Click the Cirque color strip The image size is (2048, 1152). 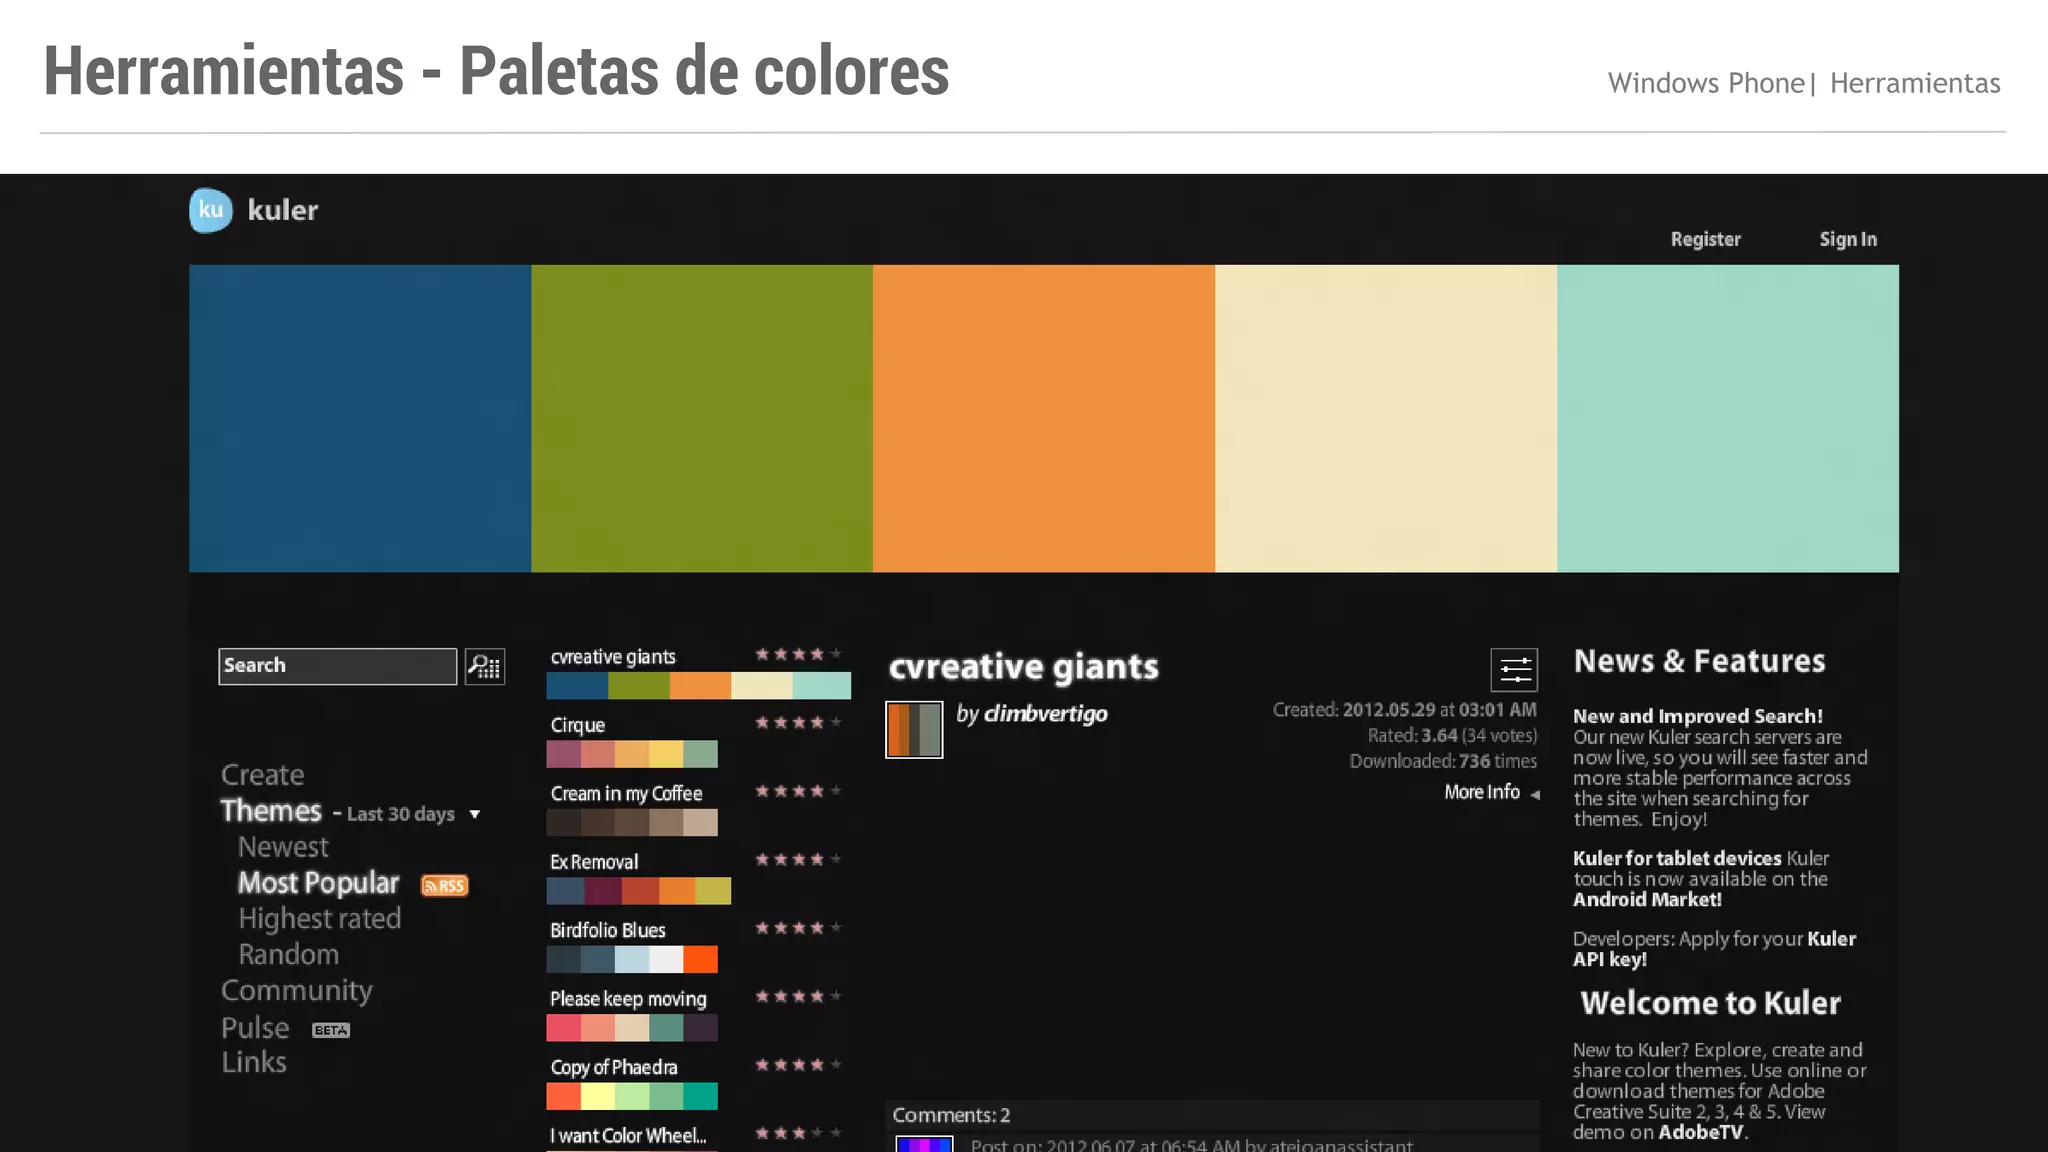(x=632, y=754)
